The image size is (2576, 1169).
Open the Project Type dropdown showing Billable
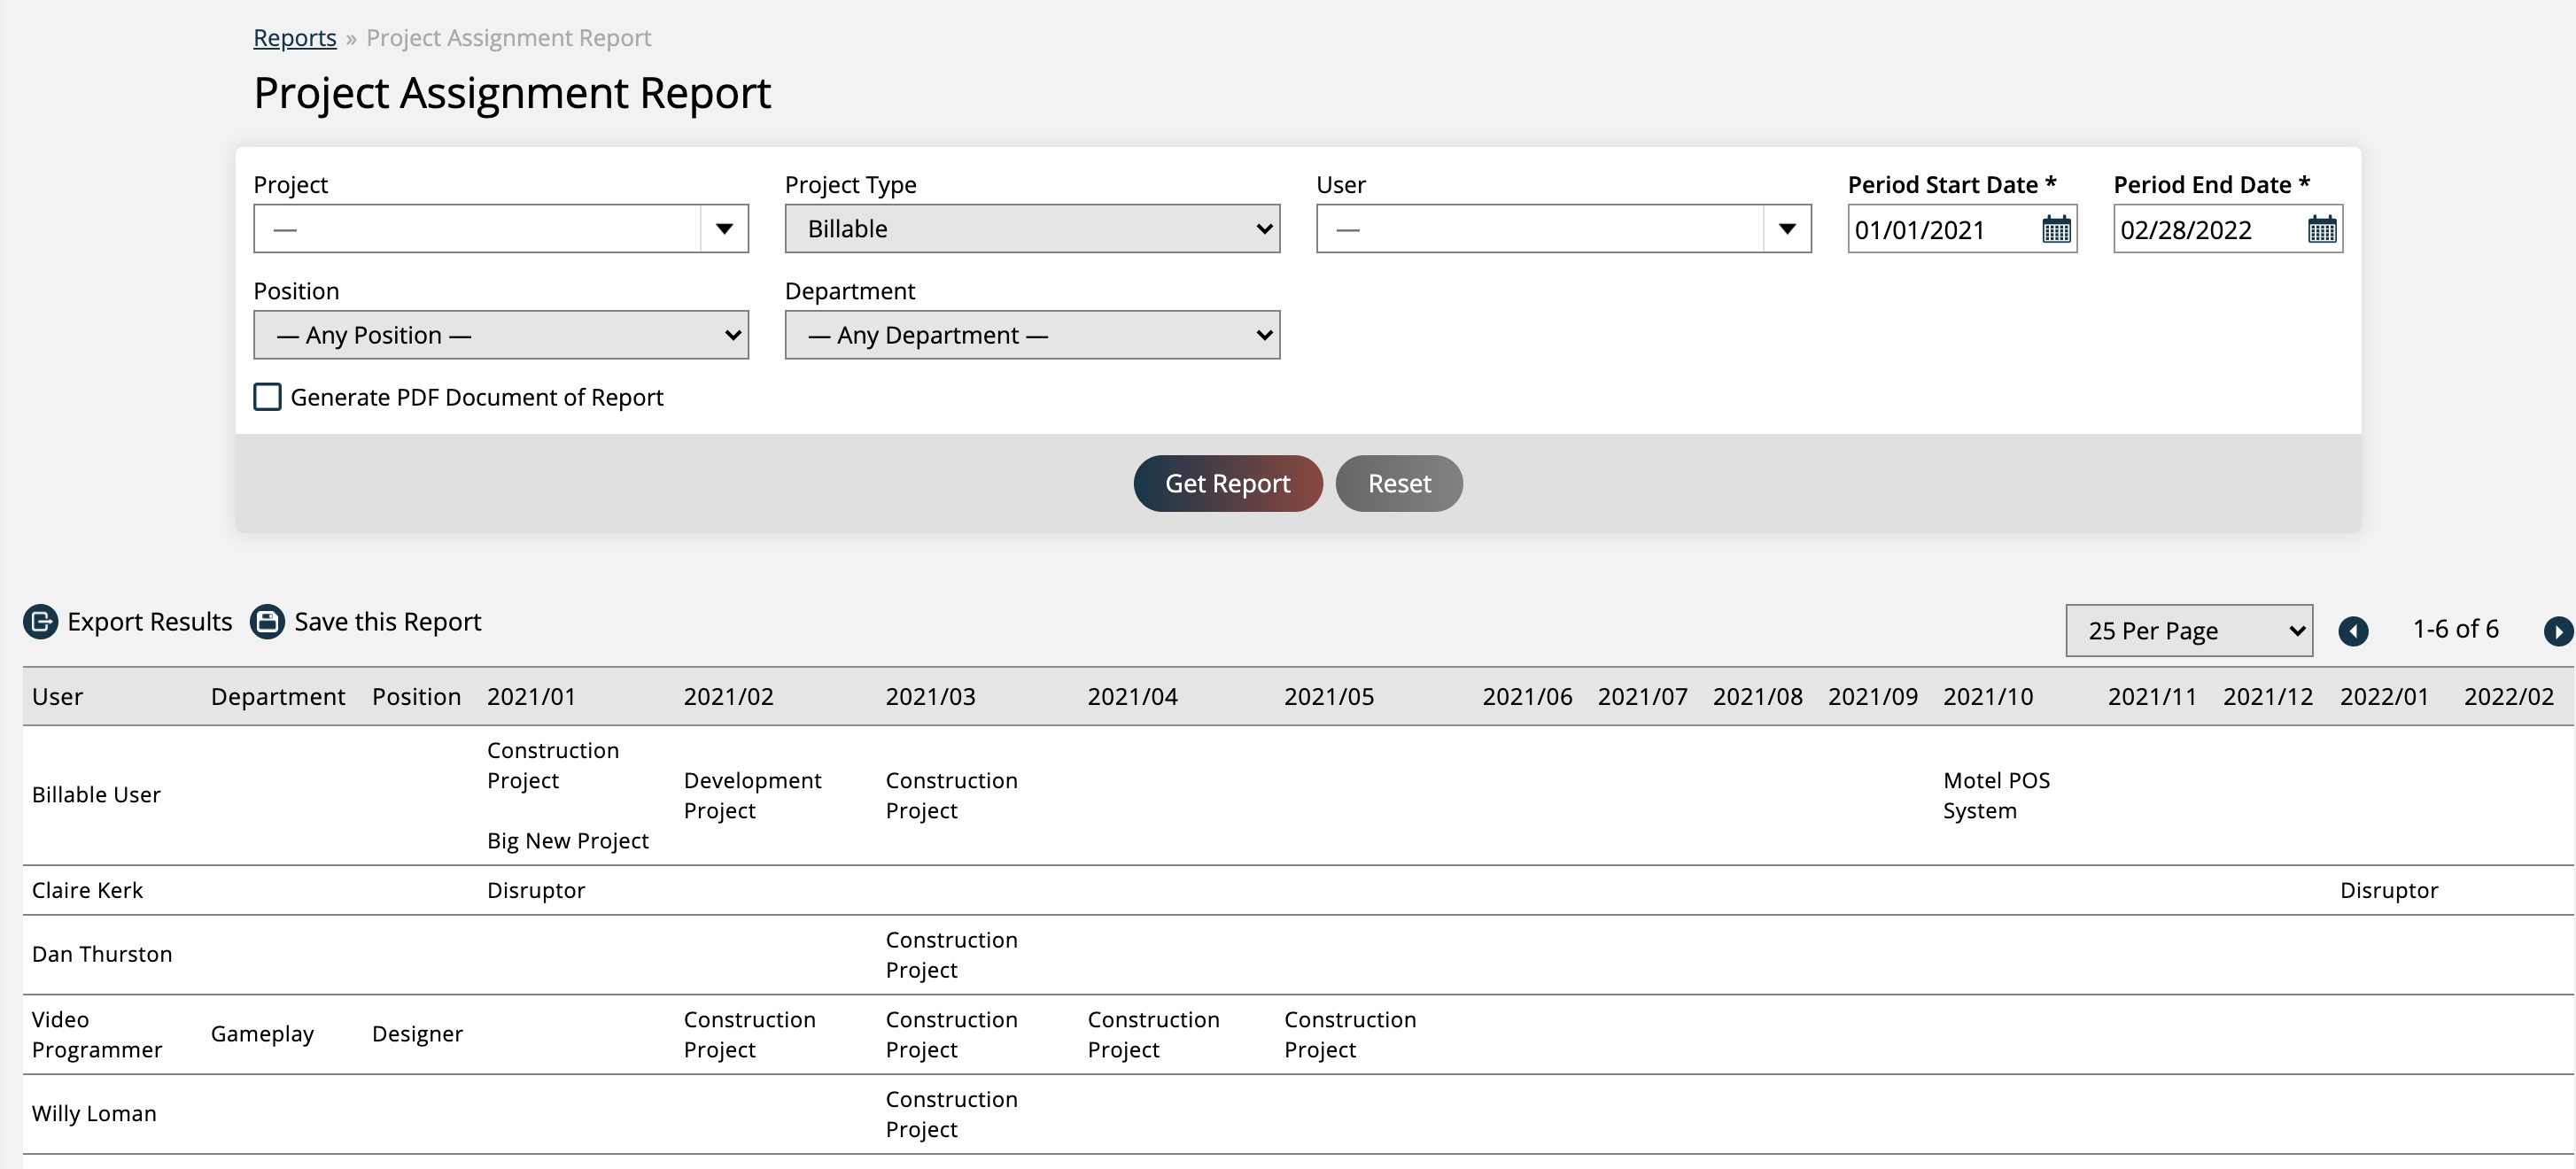click(1031, 228)
